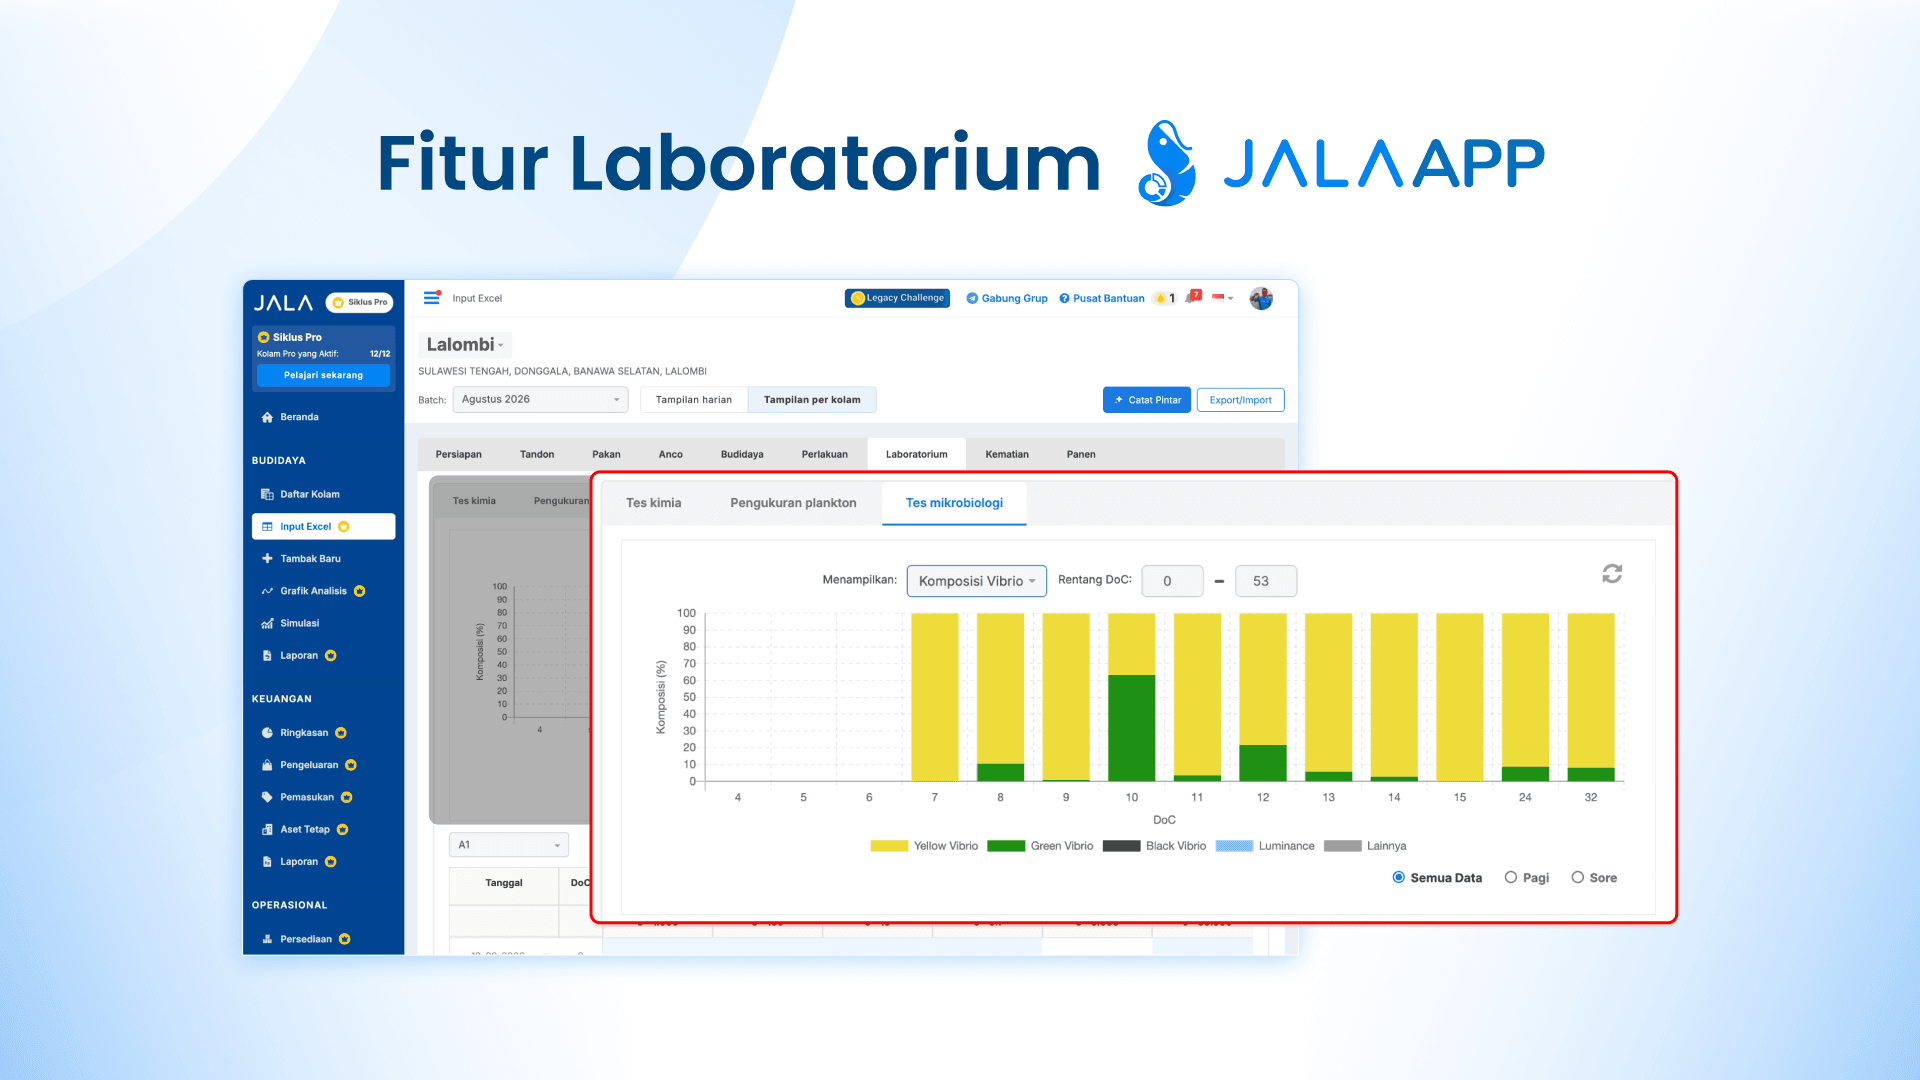The image size is (1920, 1080).
Task: Open the user profile avatar
Action: click(x=1261, y=298)
